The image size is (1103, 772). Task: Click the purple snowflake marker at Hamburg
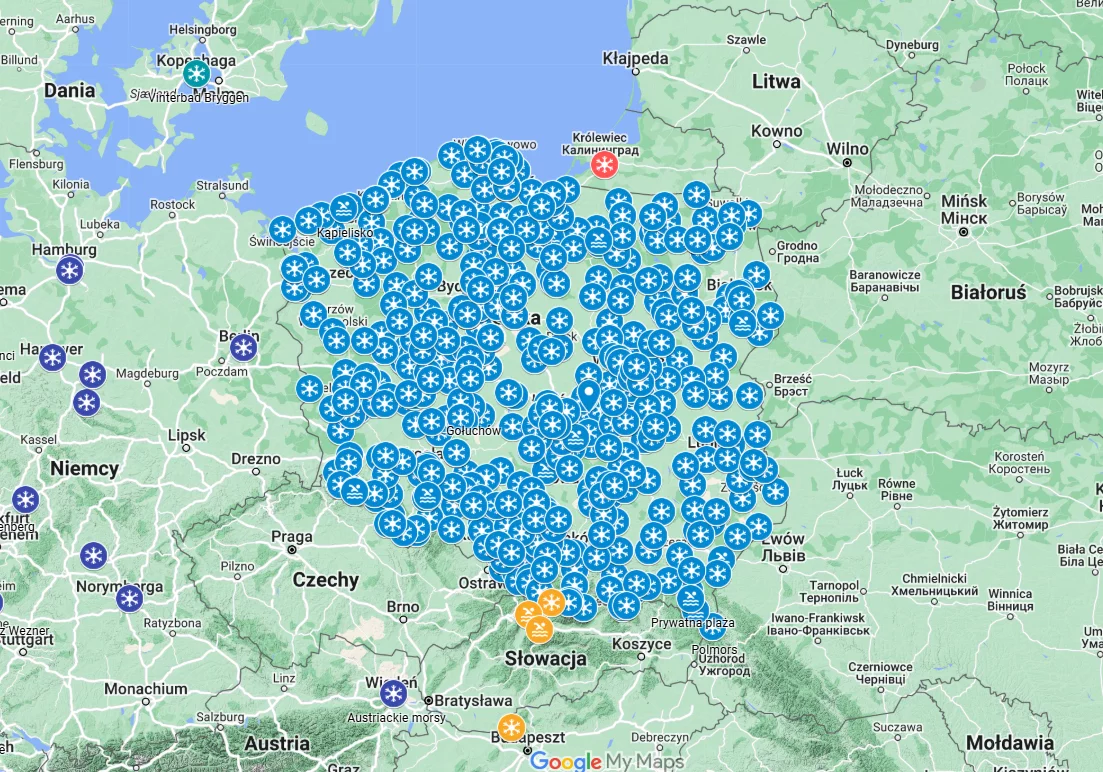click(70, 270)
